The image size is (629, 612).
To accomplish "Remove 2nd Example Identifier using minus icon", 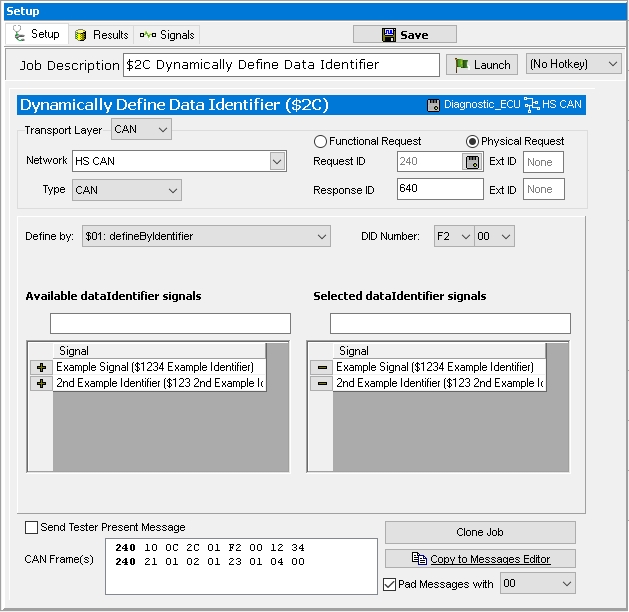I will pyautogui.click(x=320, y=383).
